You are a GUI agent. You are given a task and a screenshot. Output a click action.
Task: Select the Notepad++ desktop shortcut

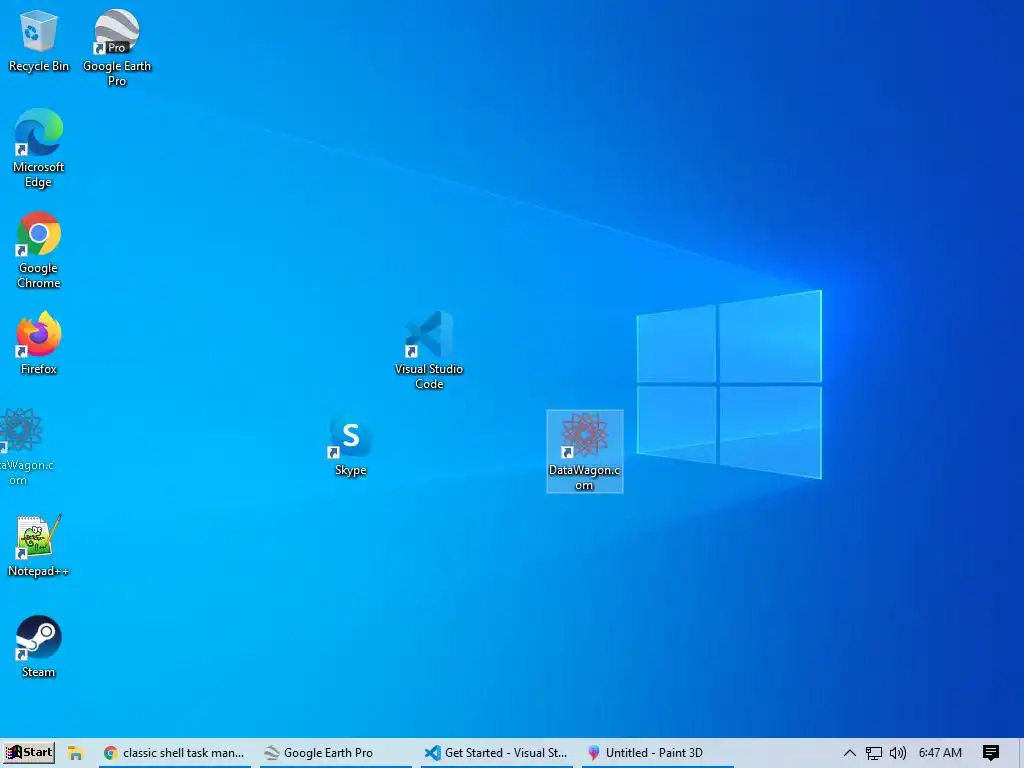39,546
